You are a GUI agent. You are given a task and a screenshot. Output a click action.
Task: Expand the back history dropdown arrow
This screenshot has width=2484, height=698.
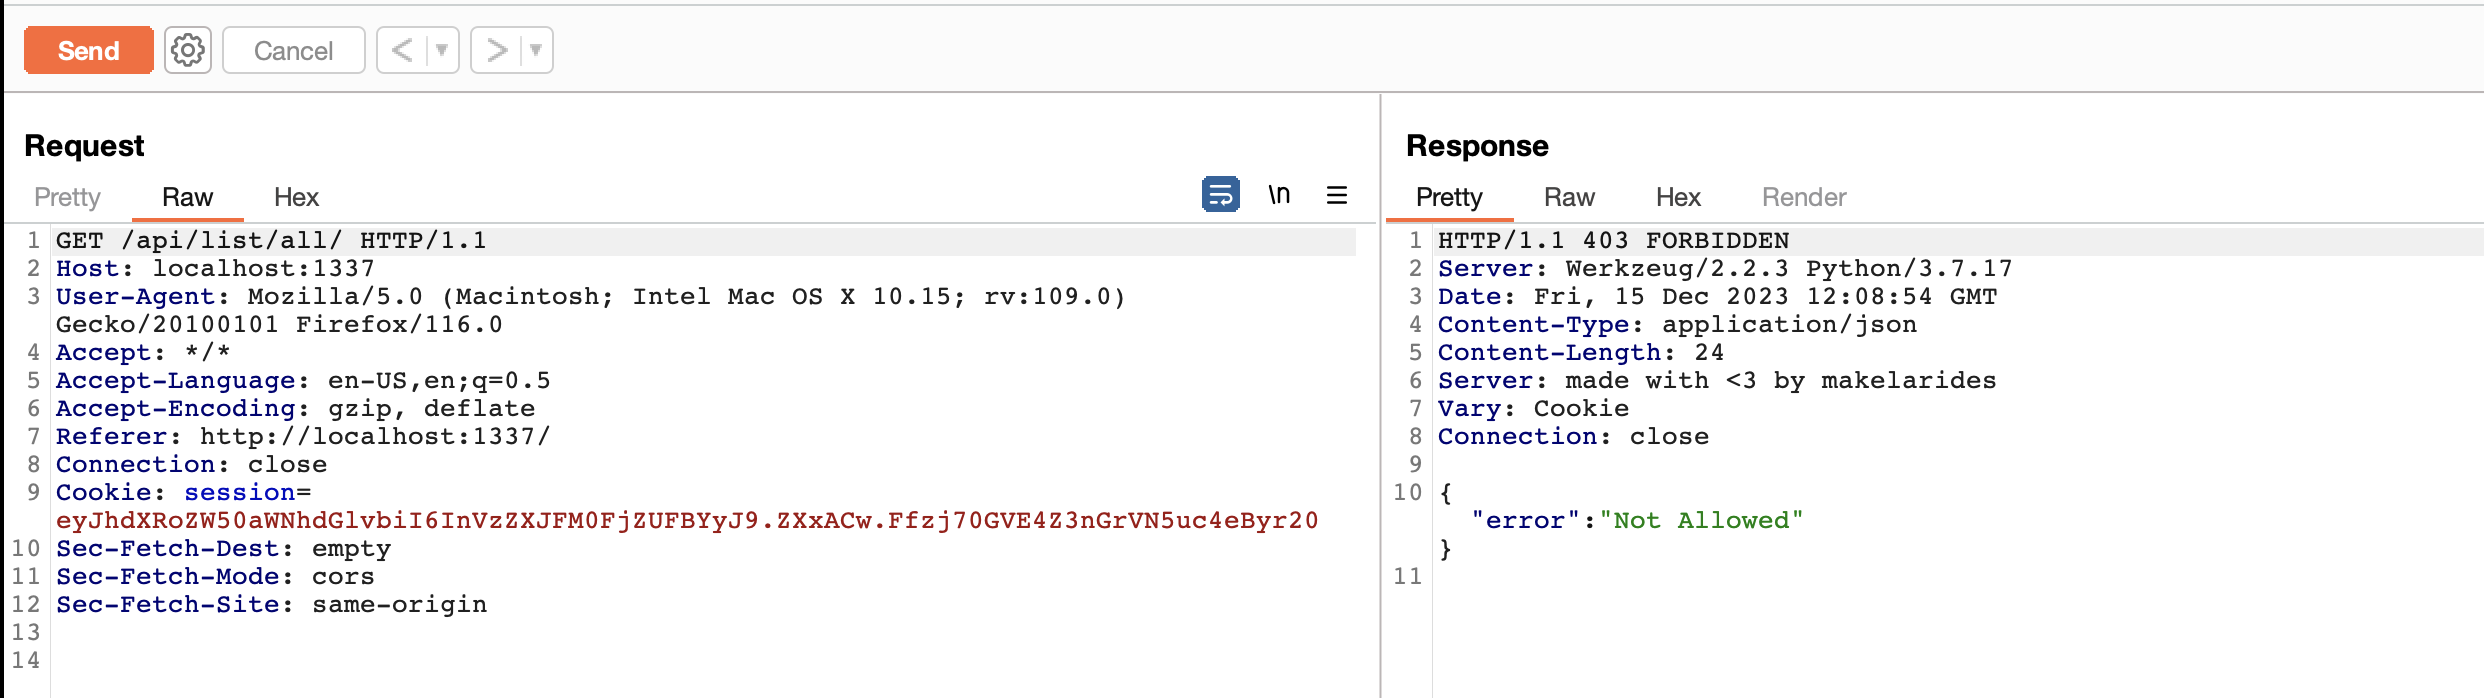[x=441, y=50]
